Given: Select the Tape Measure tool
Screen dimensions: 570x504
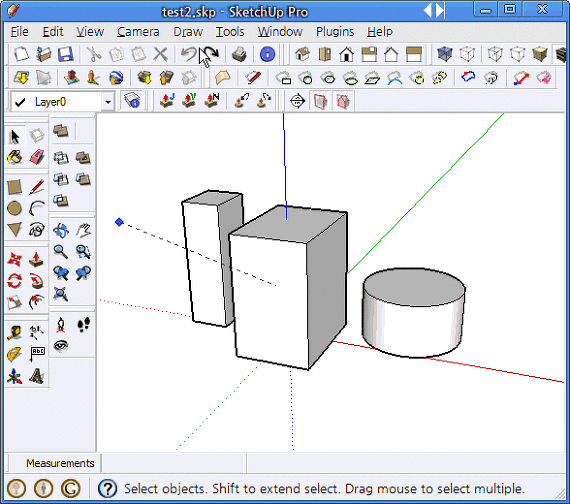Looking at the screenshot, I should tap(15, 333).
